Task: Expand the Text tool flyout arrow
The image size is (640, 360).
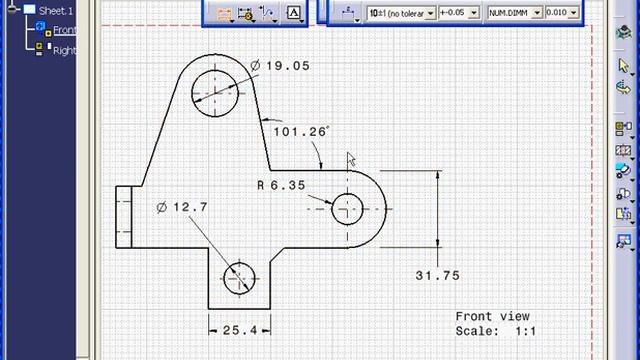Action: [302, 21]
